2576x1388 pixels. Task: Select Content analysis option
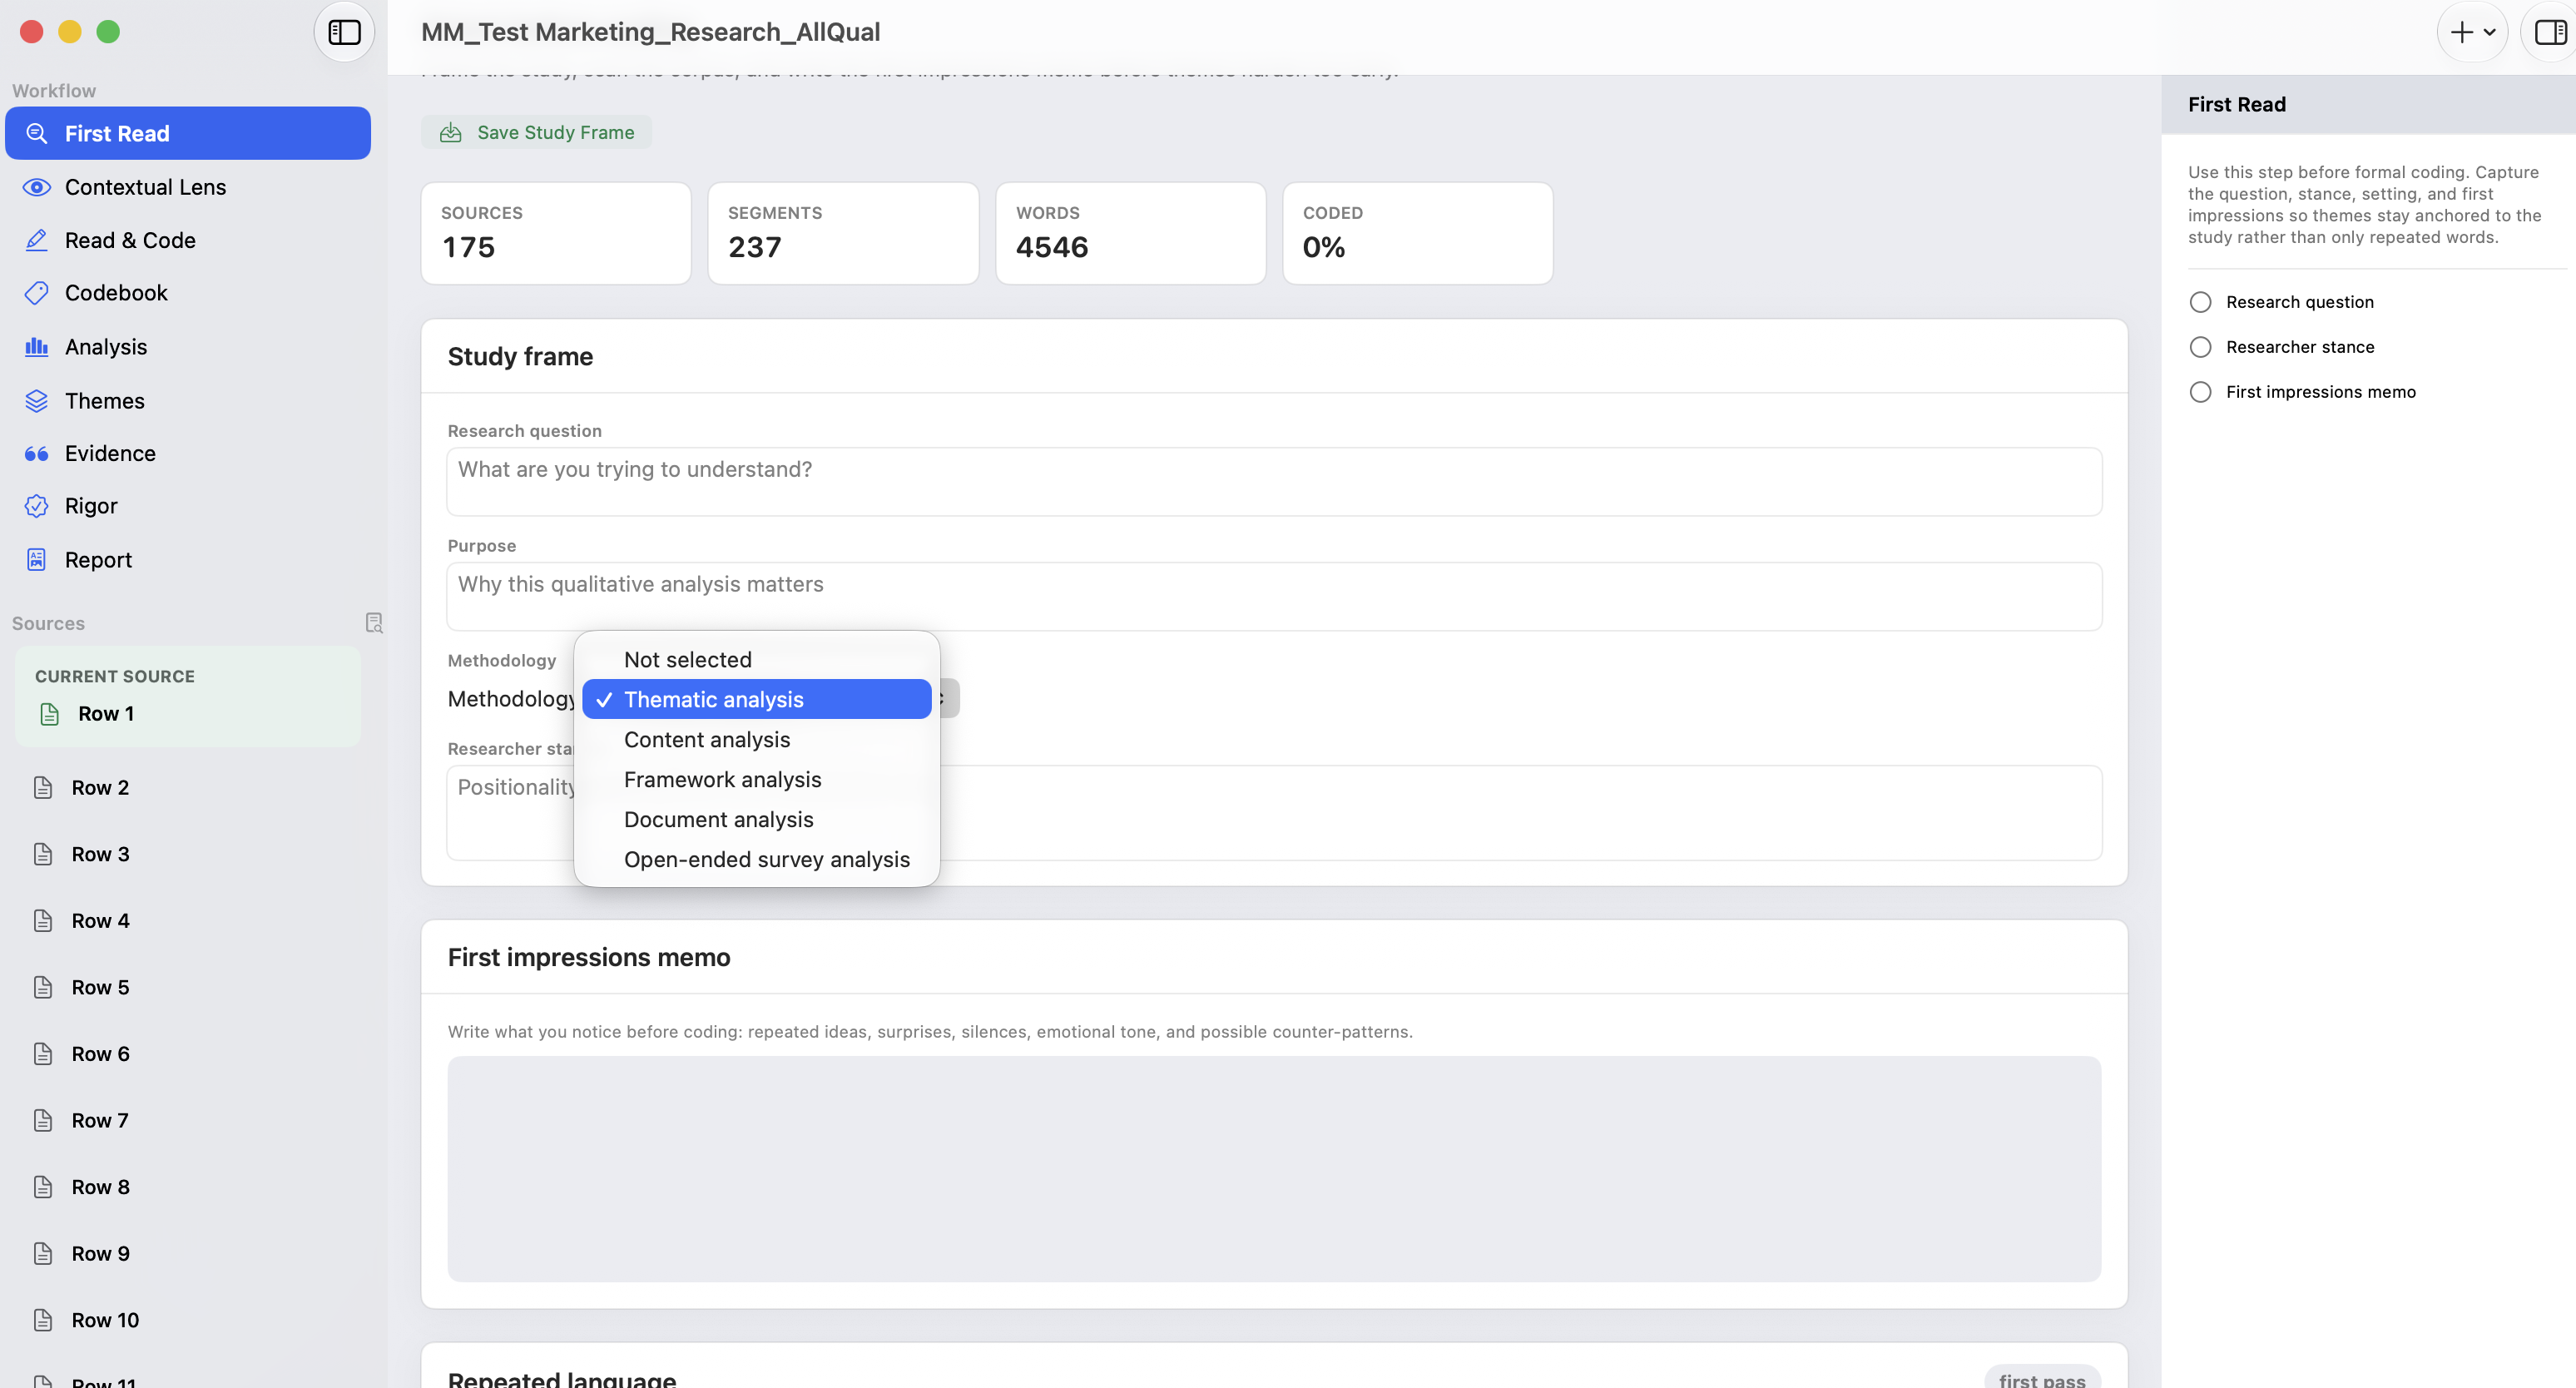point(757,740)
